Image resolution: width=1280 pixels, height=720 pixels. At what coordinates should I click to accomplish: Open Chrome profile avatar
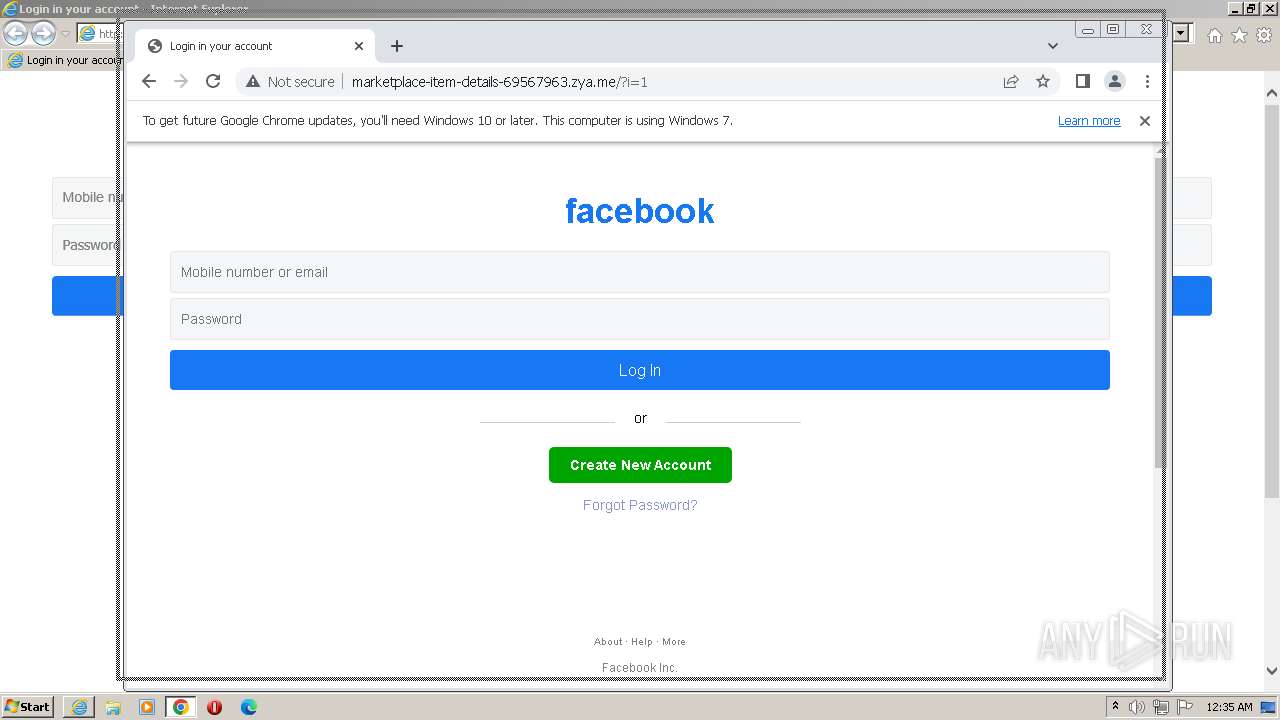coord(1115,82)
